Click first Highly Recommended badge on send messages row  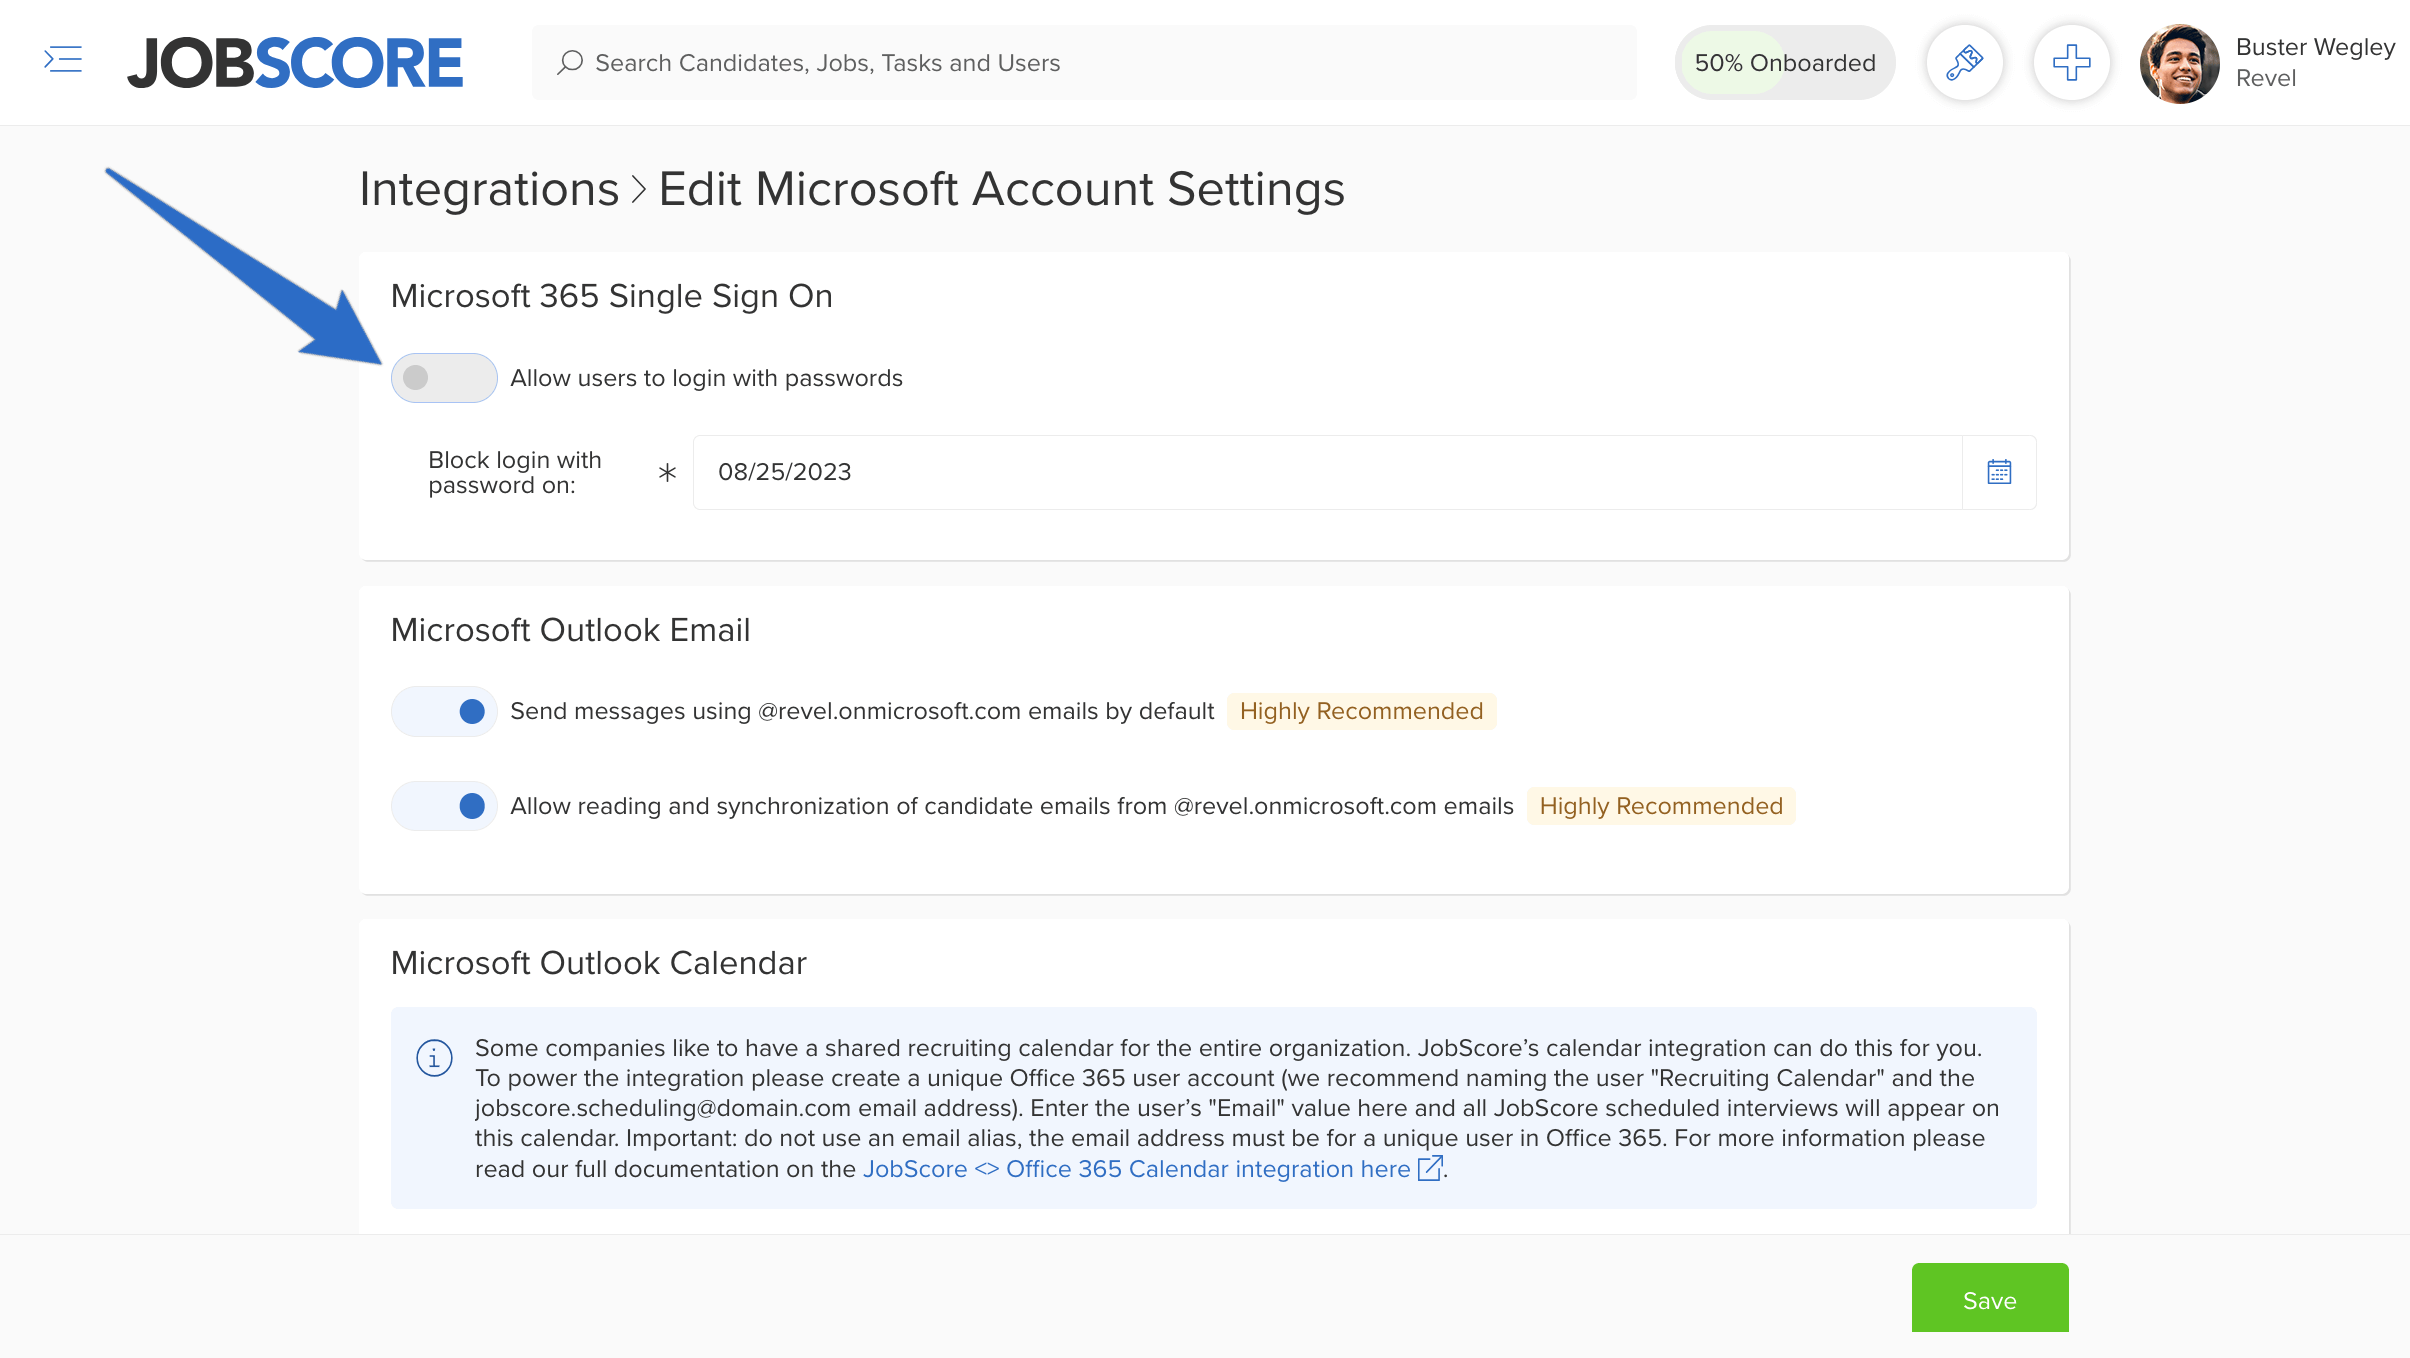click(x=1361, y=711)
